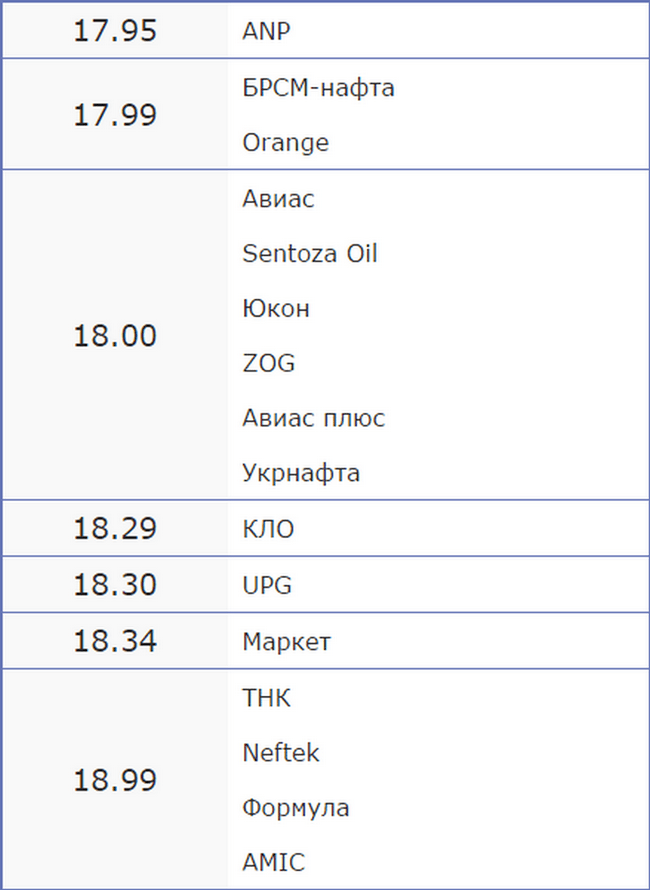Select the ZOG entry
The width and height of the screenshot is (650, 890).
point(269,363)
